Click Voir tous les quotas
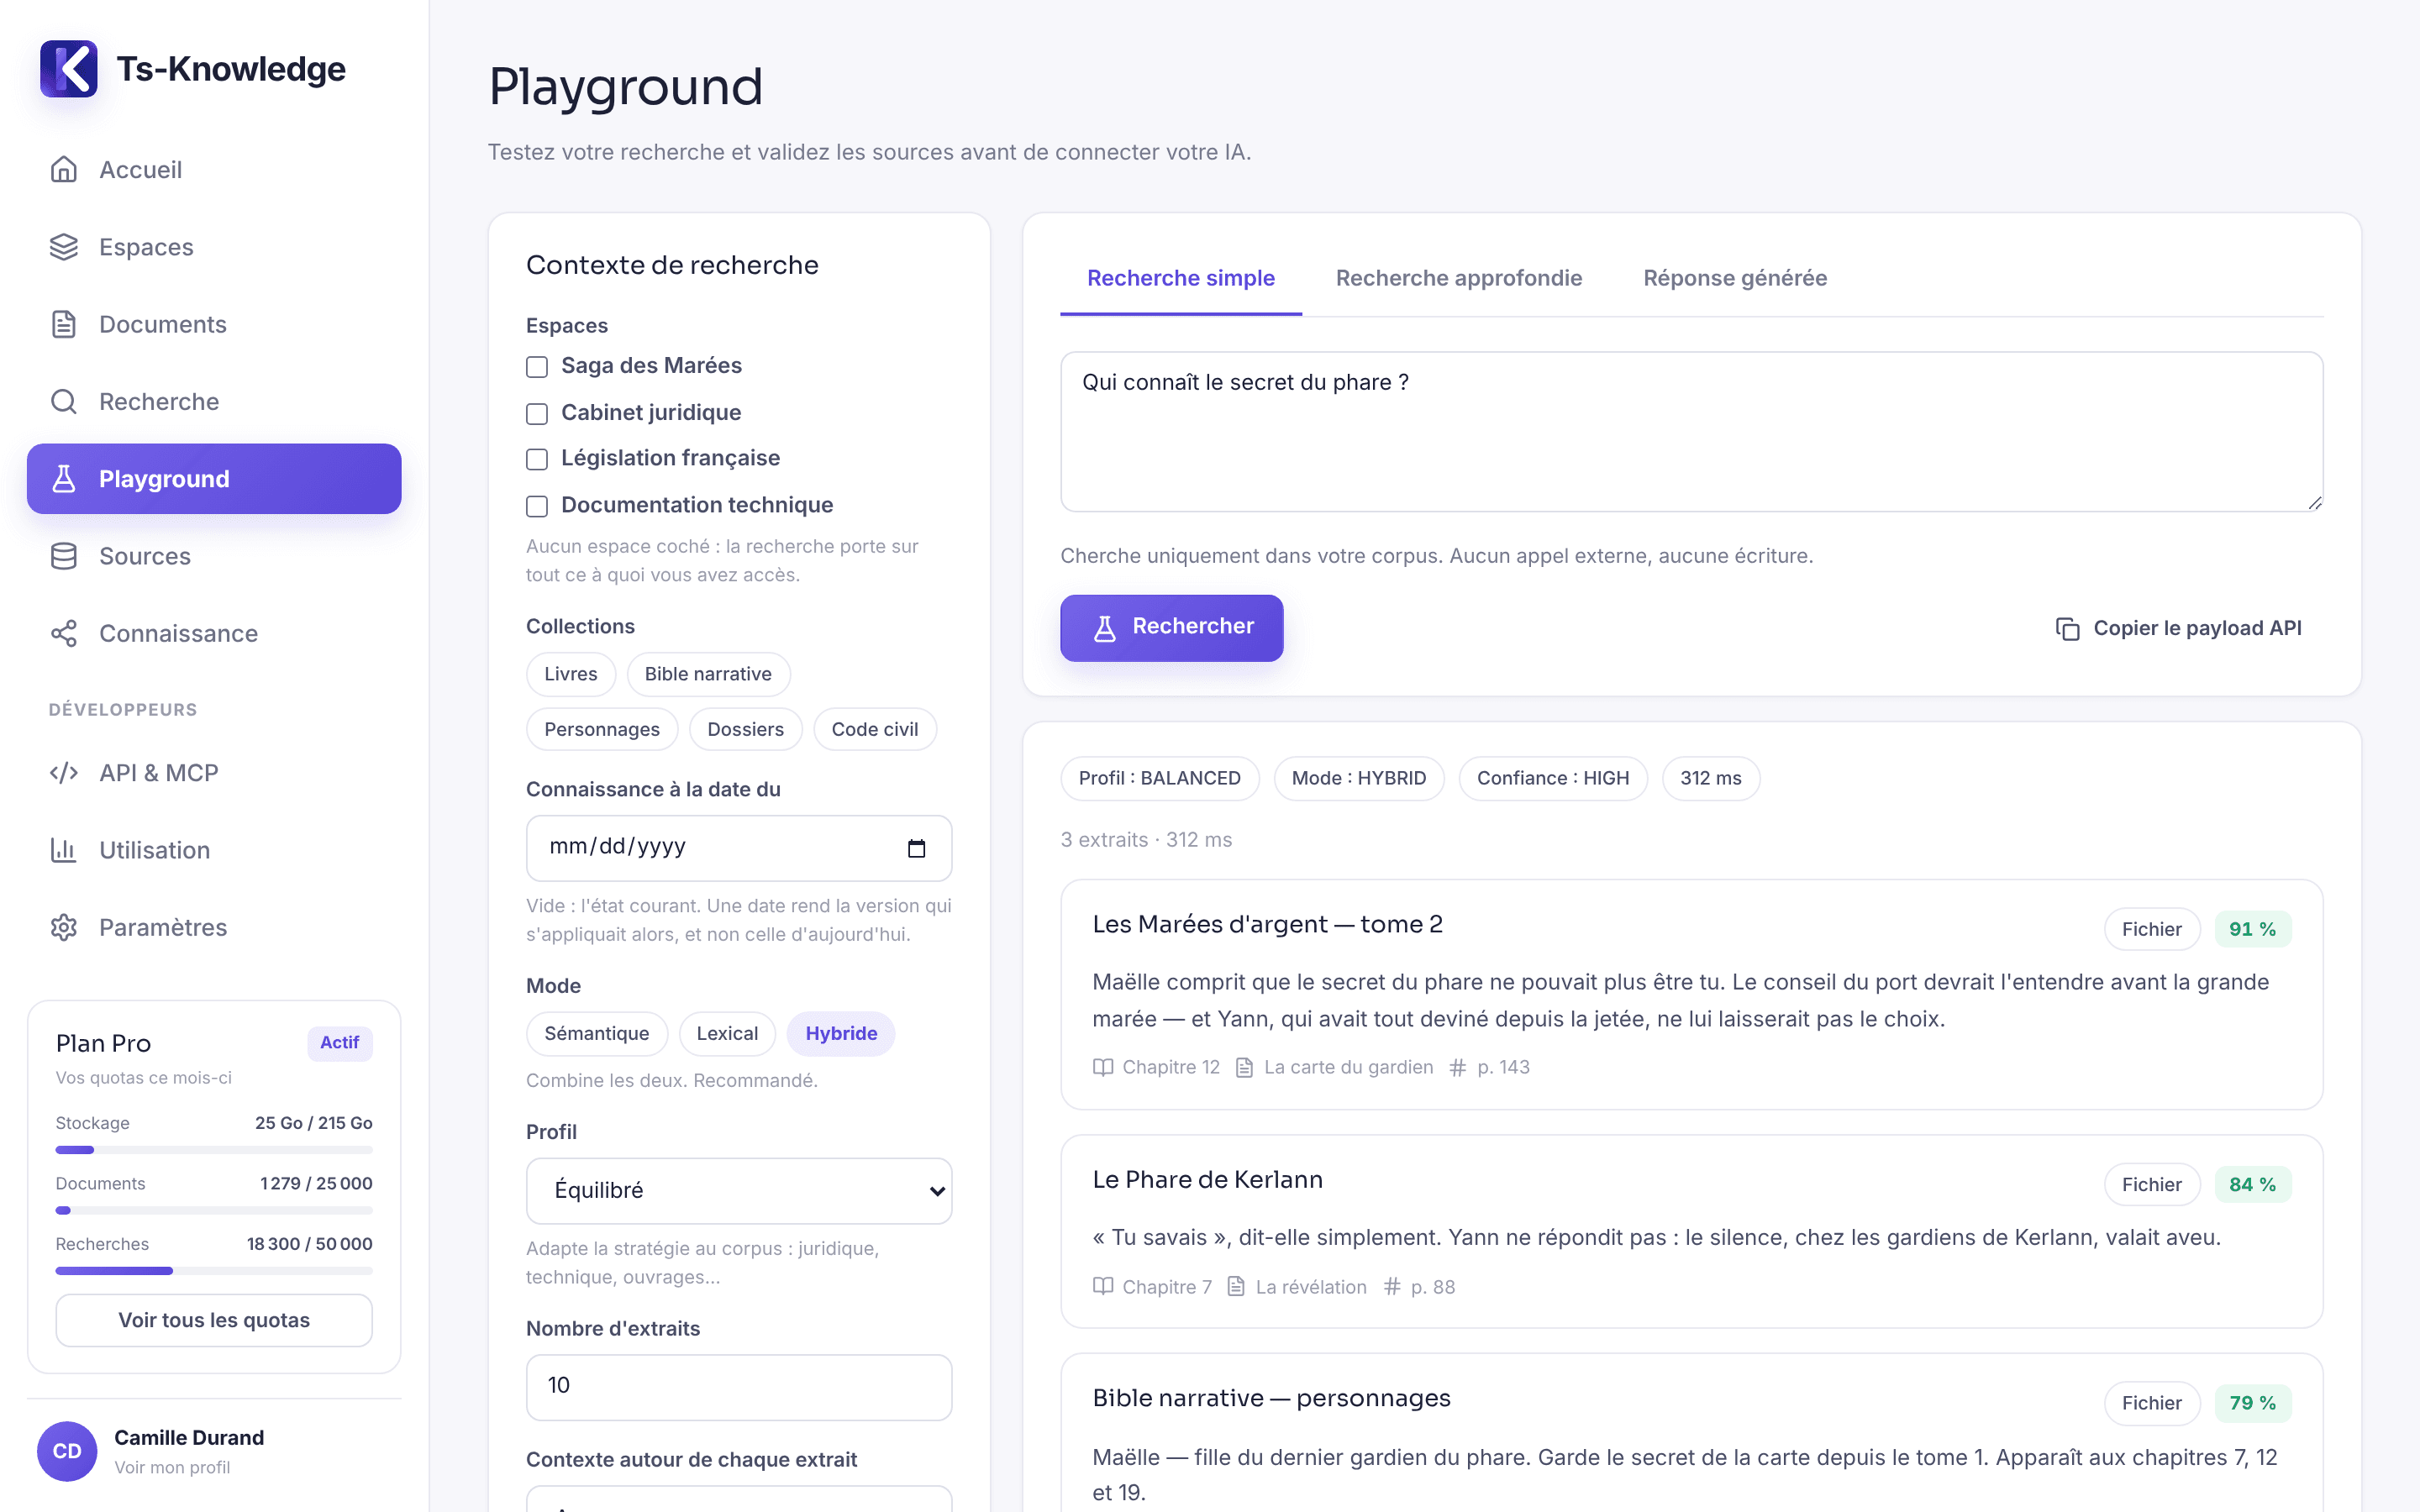 214,1320
